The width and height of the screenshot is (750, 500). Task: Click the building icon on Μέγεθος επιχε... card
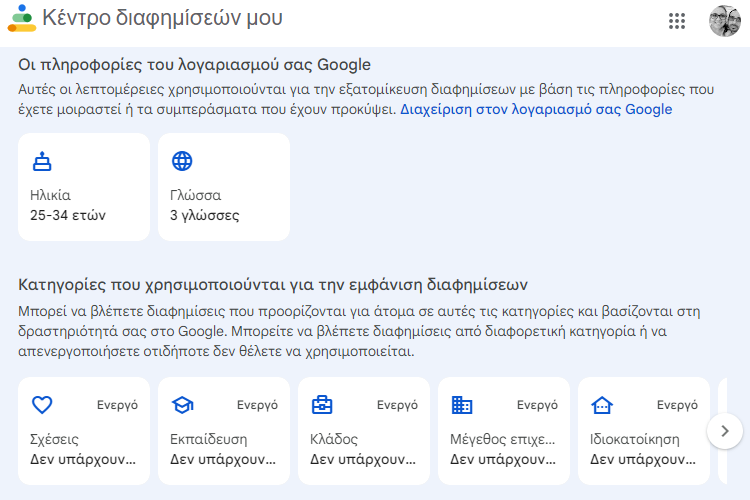pyautogui.click(x=462, y=405)
